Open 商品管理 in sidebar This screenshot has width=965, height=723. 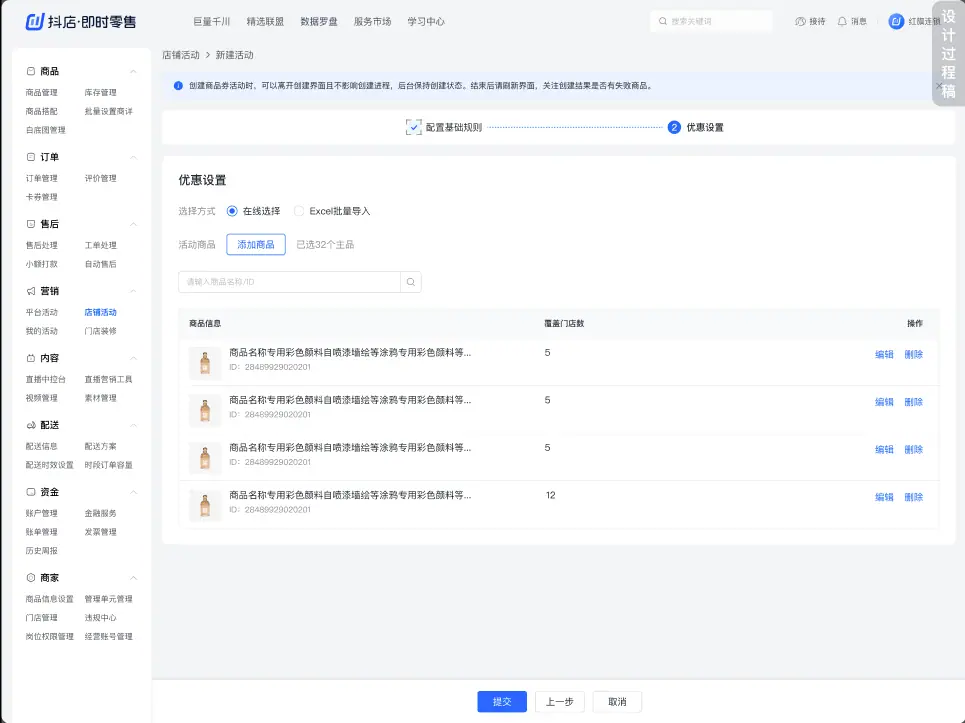(41, 92)
